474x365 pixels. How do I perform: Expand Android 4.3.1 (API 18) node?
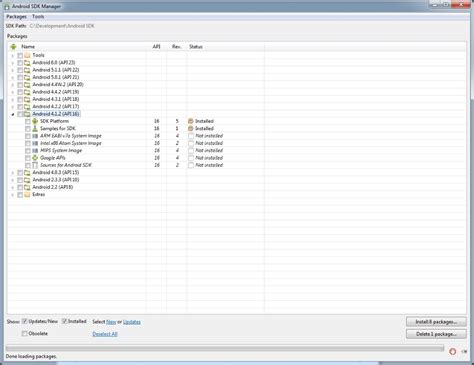(x=13, y=99)
